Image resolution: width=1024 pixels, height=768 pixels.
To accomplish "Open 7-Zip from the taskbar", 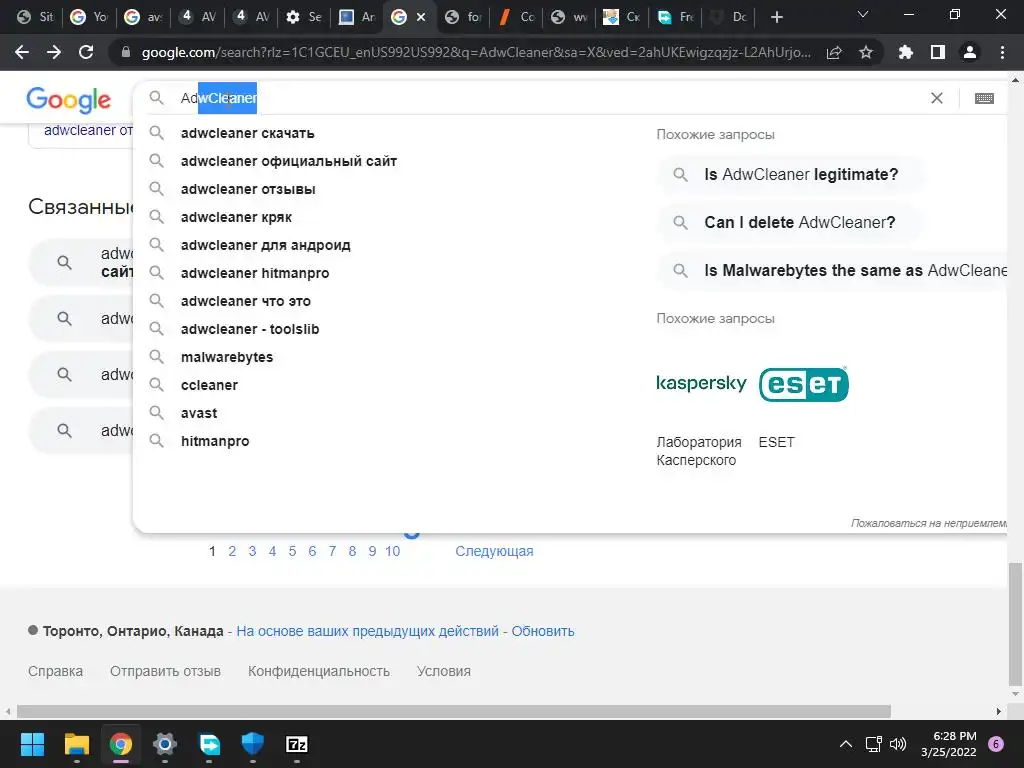I will 296,744.
